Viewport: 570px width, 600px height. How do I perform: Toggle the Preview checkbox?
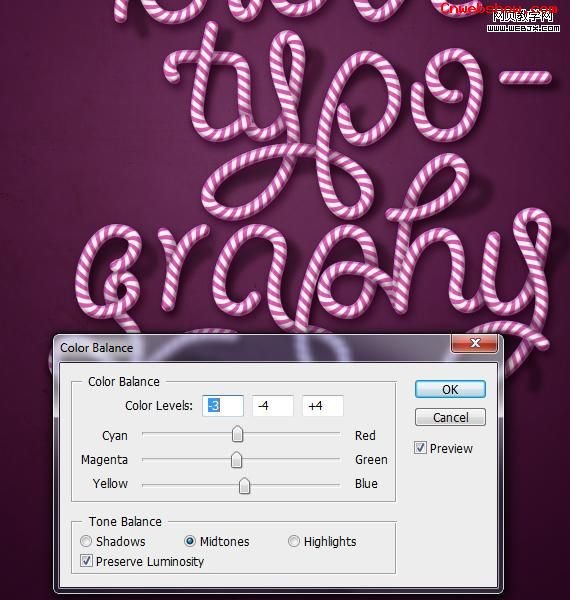click(x=420, y=448)
